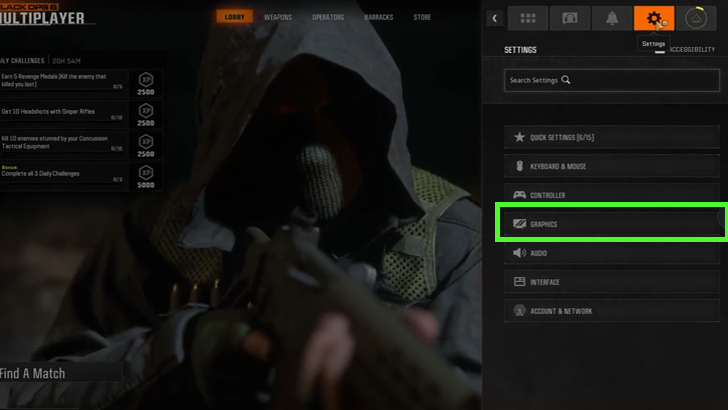This screenshot has width=728, height=410.
Task: Open Interface settings
Action: [x=612, y=281]
